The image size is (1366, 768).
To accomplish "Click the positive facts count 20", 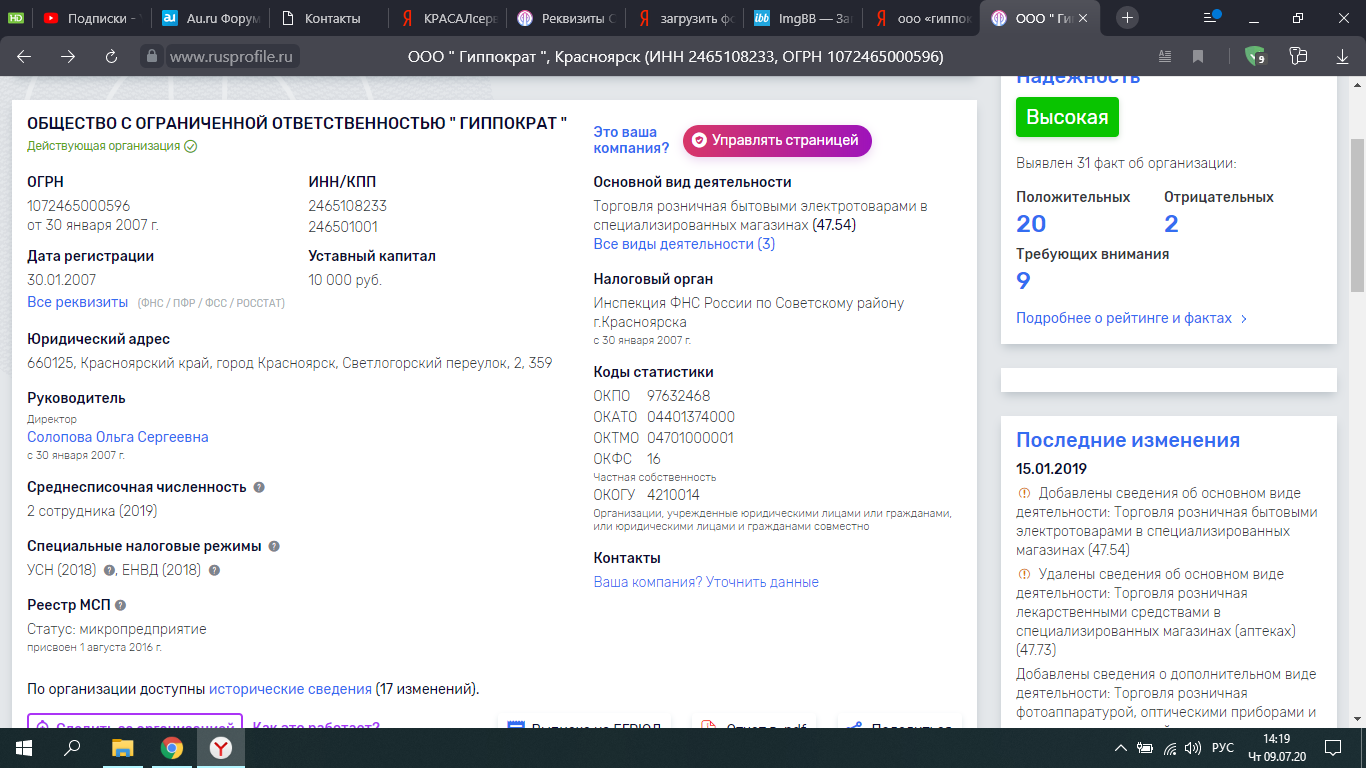I will click(x=1031, y=223).
